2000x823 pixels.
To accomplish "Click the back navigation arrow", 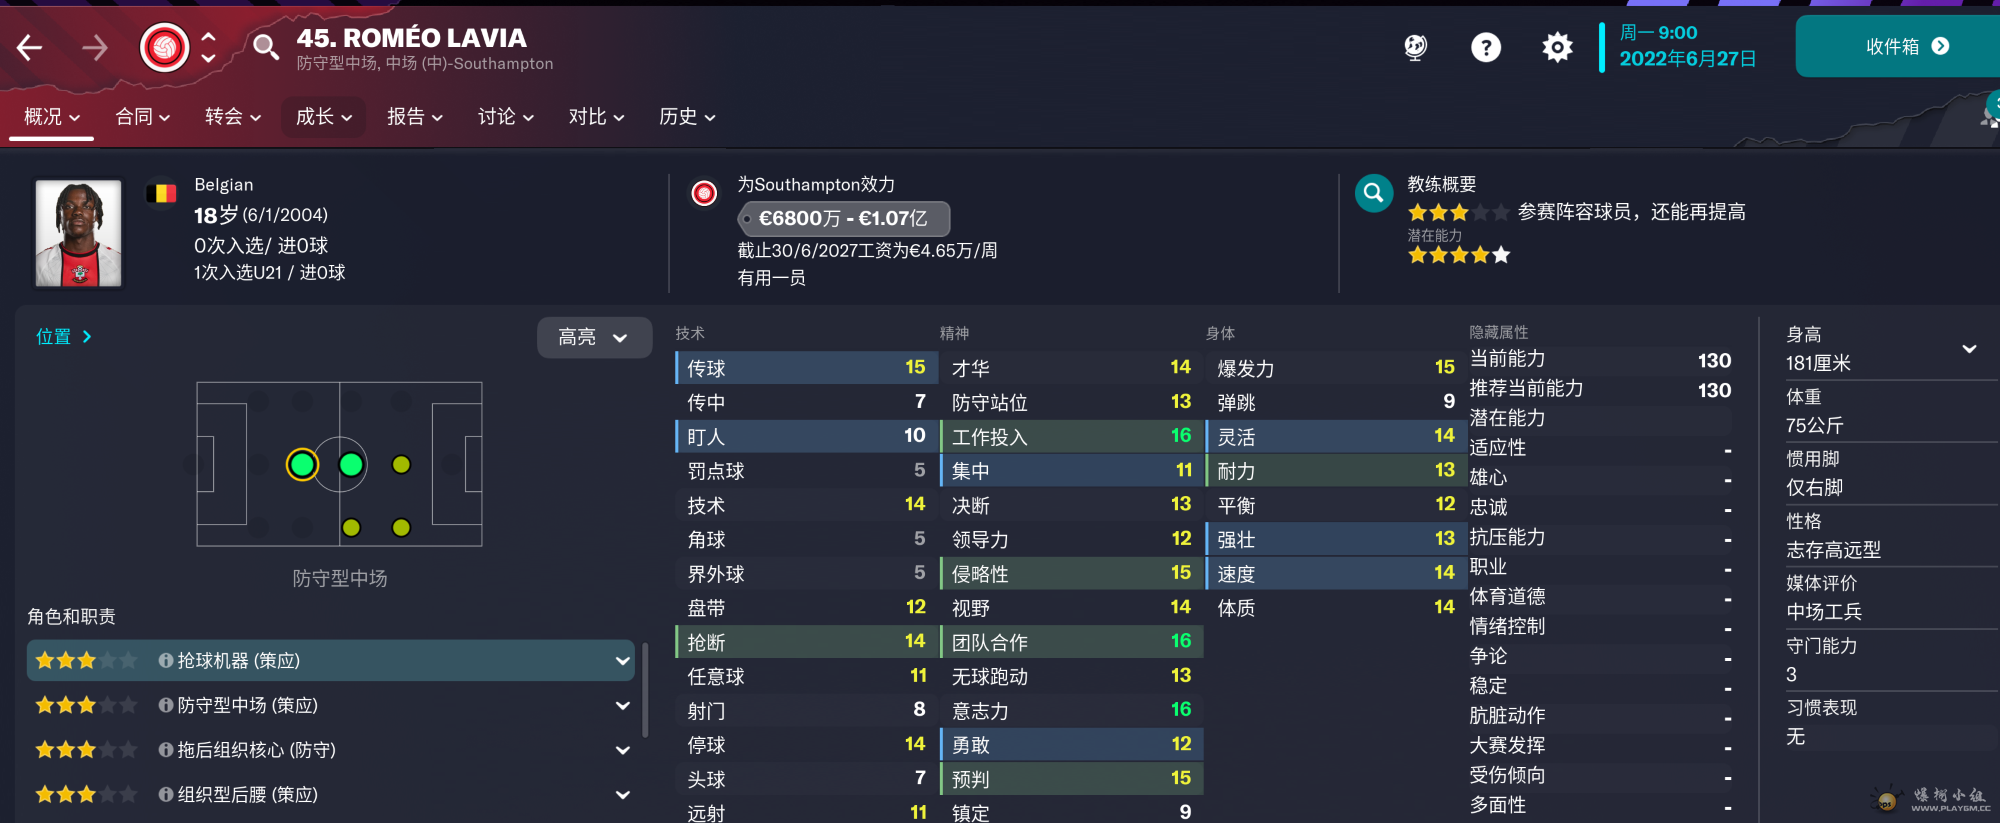I will (30, 47).
